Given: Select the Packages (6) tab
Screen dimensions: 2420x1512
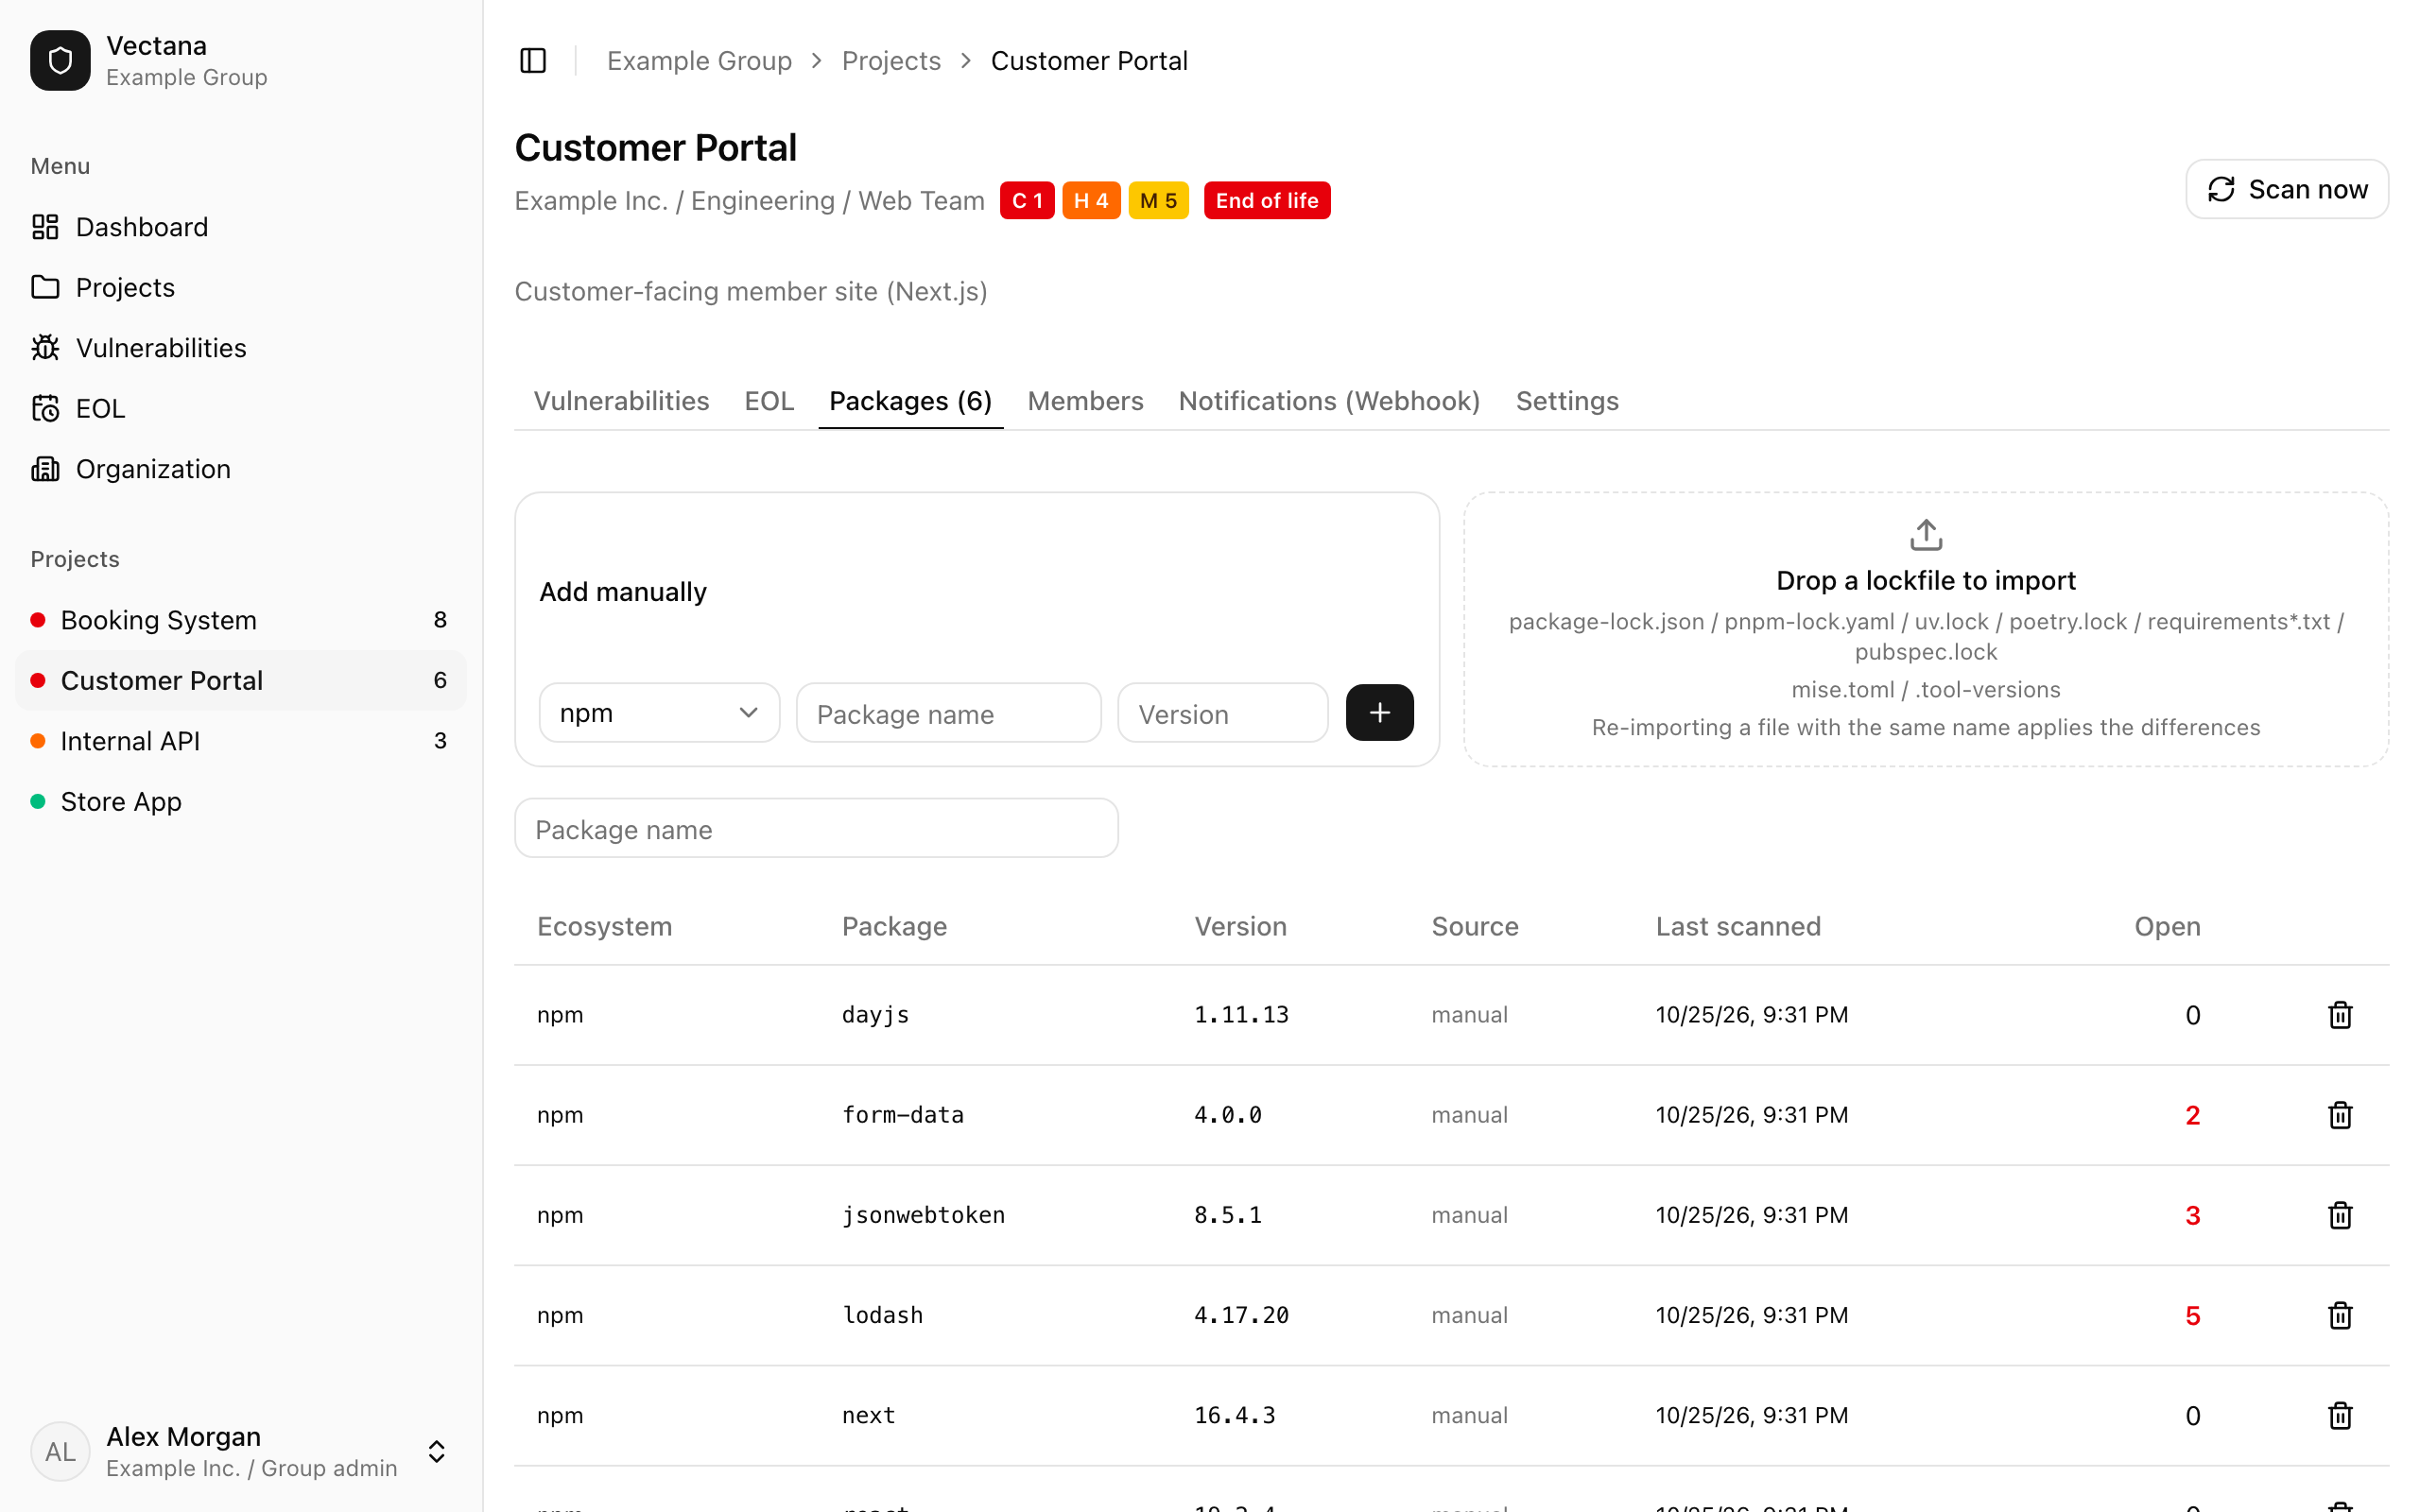Looking at the screenshot, I should [x=910, y=401].
